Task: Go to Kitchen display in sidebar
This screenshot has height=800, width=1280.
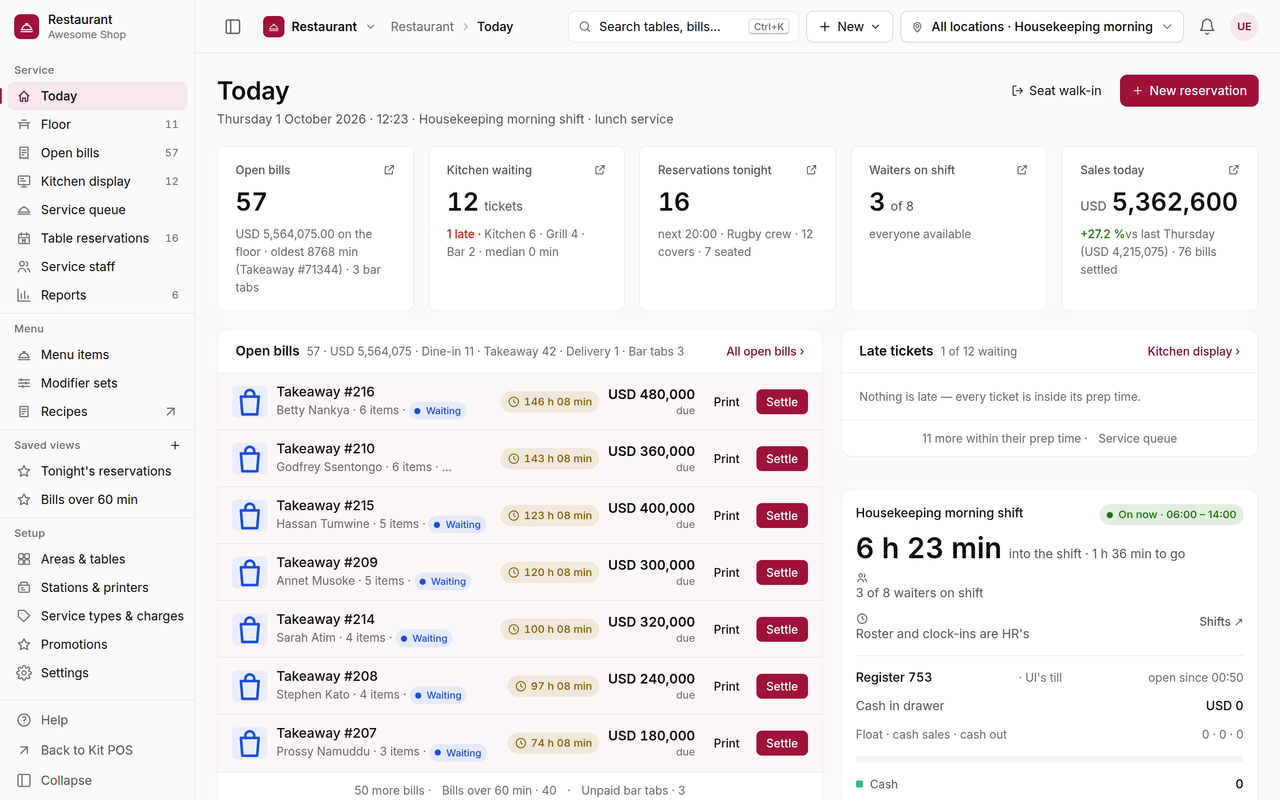Action: click(97, 181)
